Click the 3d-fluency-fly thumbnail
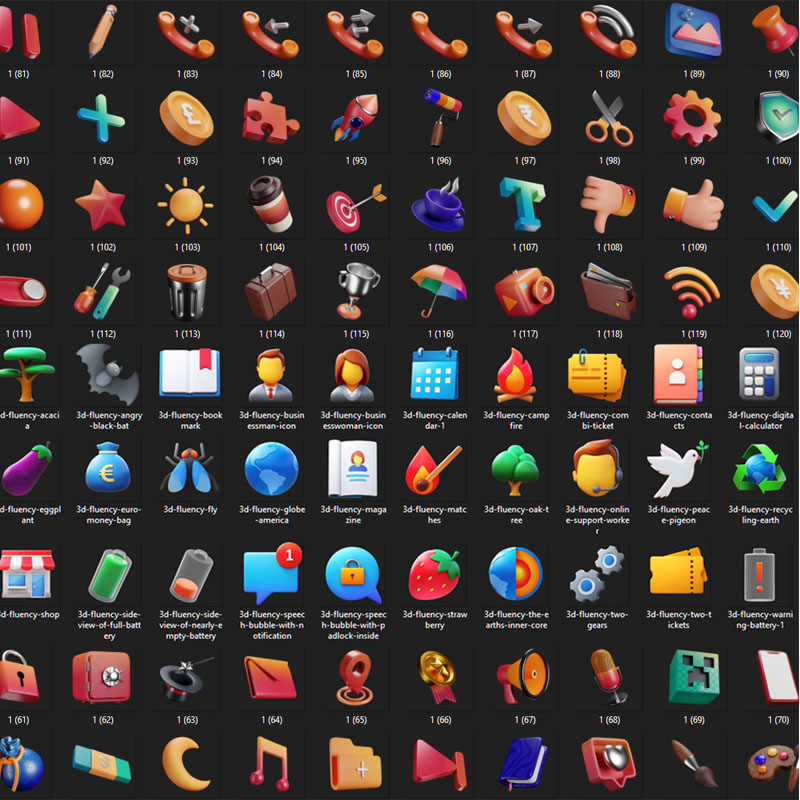This screenshot has width=800, height=800. [x=190, y=468]
